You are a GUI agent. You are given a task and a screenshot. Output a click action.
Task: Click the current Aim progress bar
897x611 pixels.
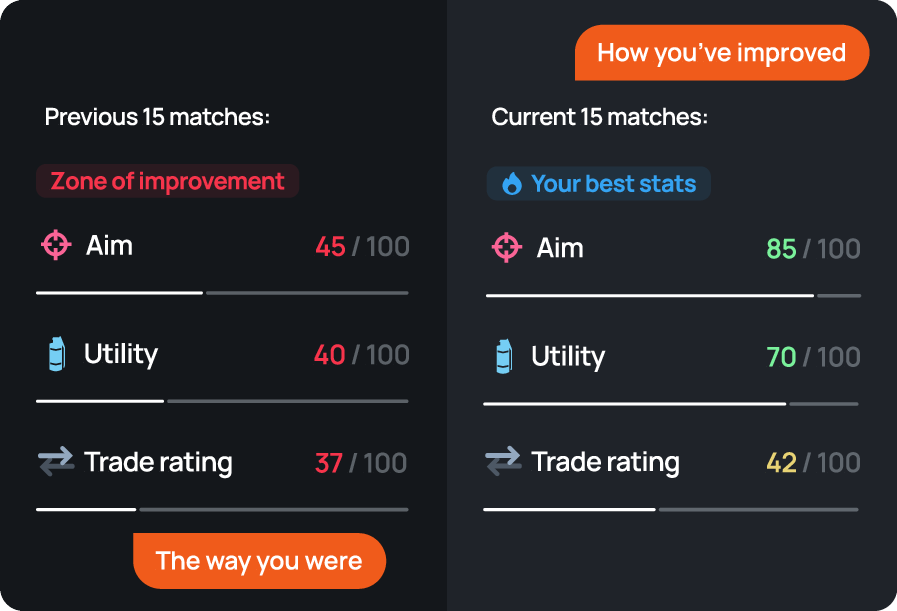coord(673,296)
